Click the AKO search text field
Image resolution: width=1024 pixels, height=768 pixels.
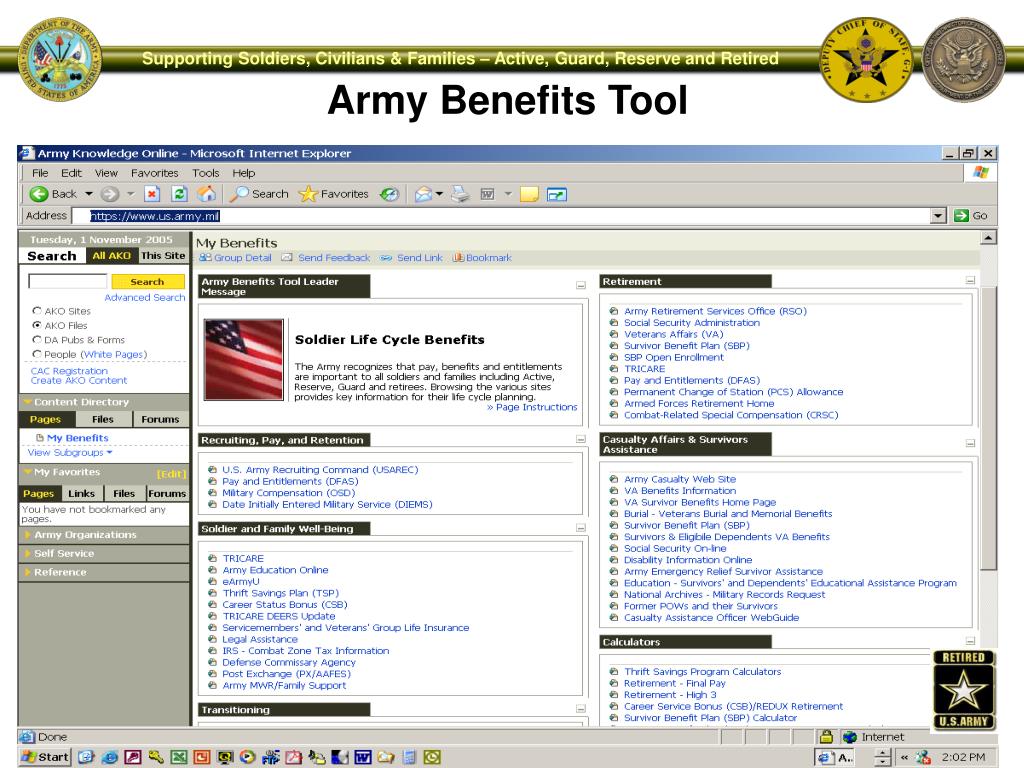coord(68,281)
